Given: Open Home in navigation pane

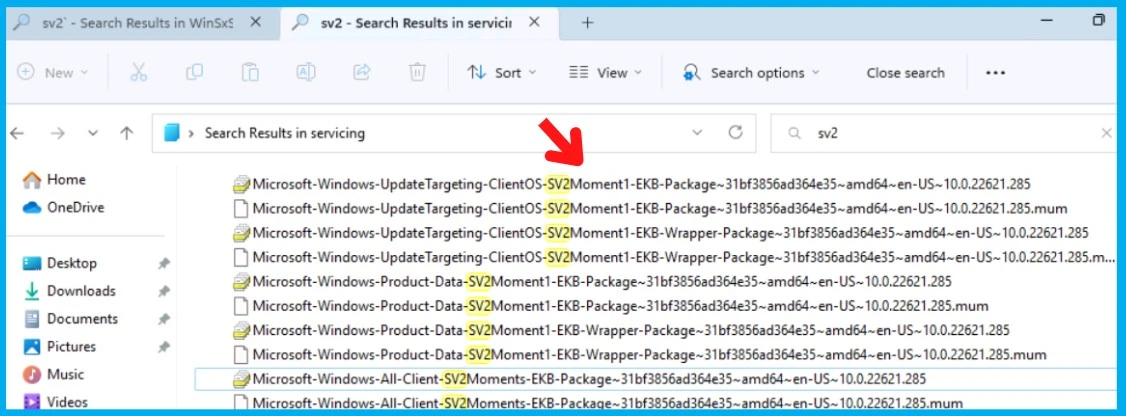Looking at the screenshot, I should [55, 180].
